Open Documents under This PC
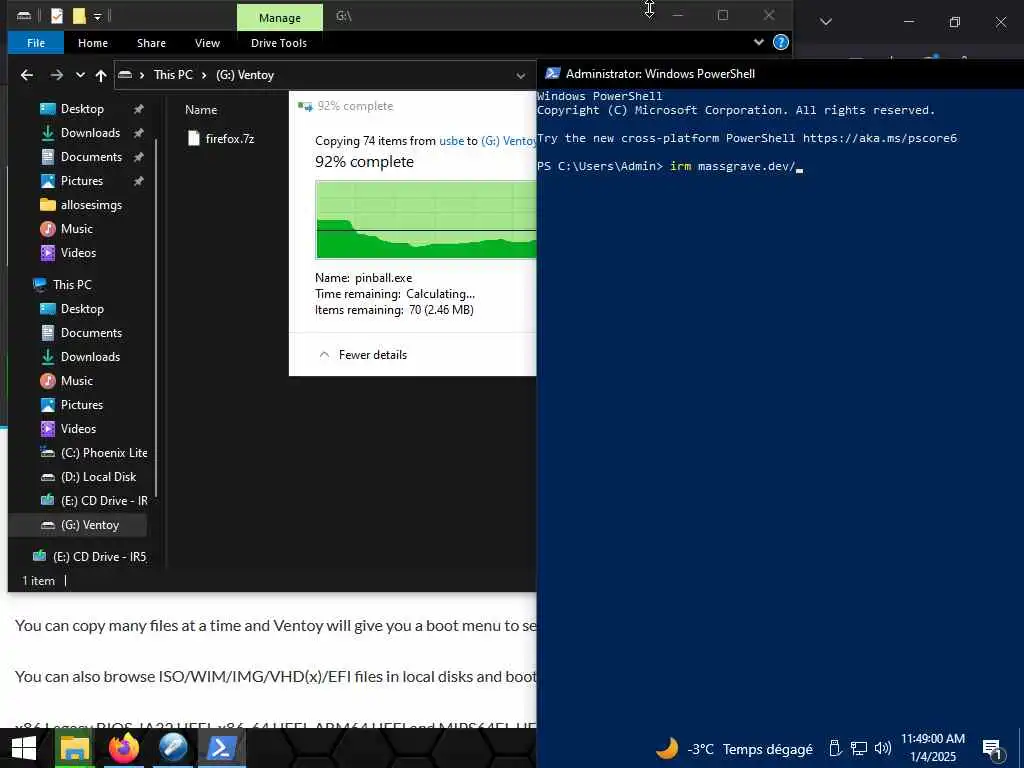Viewport: 1024px width, 768px height. tap(91, 333)
